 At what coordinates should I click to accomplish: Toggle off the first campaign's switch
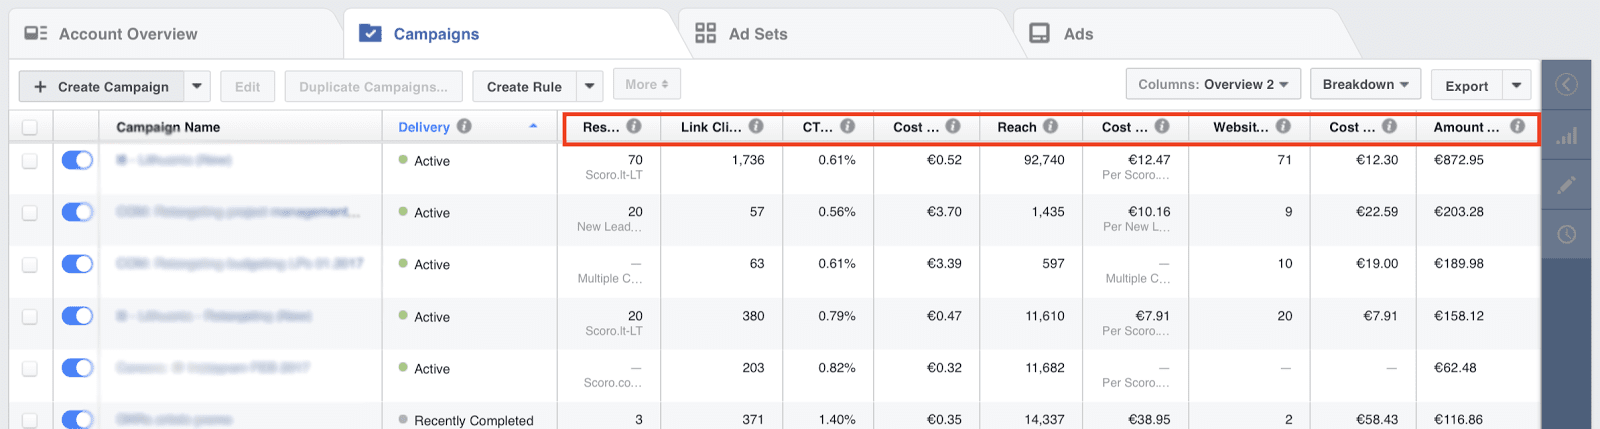click(77, 160)
